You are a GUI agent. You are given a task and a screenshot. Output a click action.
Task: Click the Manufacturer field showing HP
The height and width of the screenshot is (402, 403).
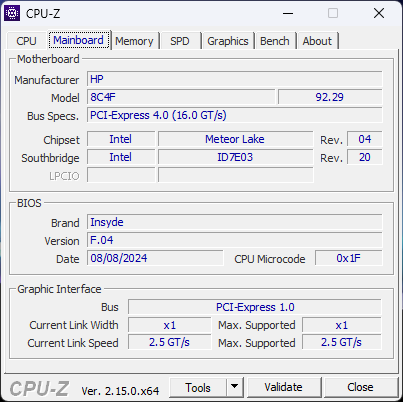[x=235, y=79]
